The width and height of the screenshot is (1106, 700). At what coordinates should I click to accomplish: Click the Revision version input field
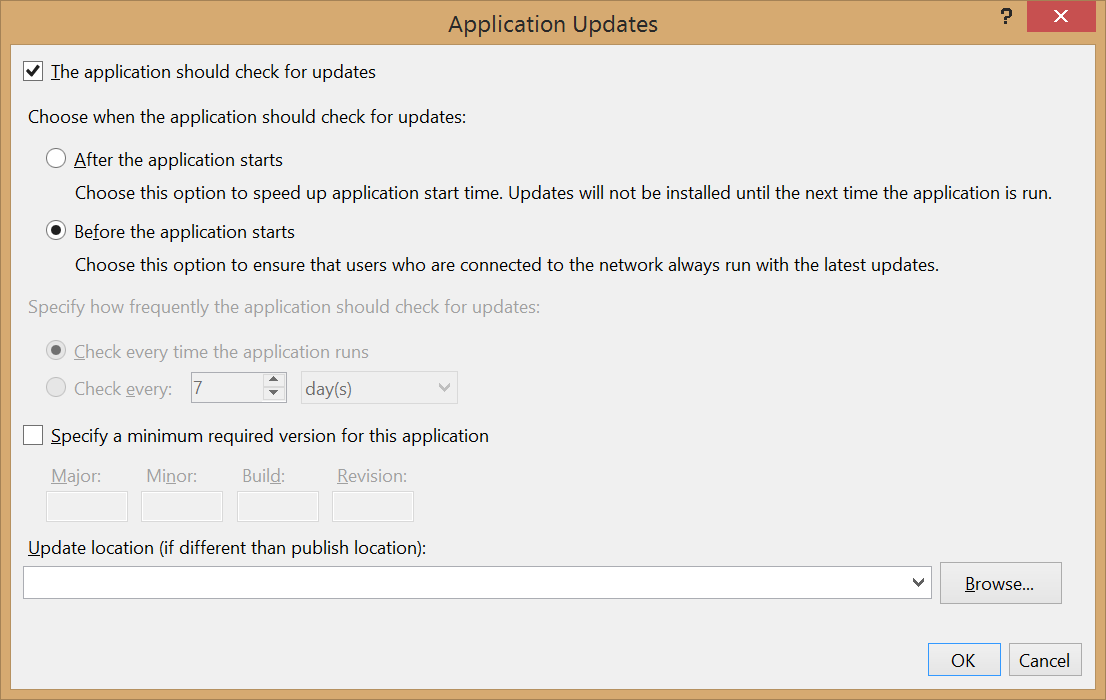pyautogui.click(x=372, y=506)
